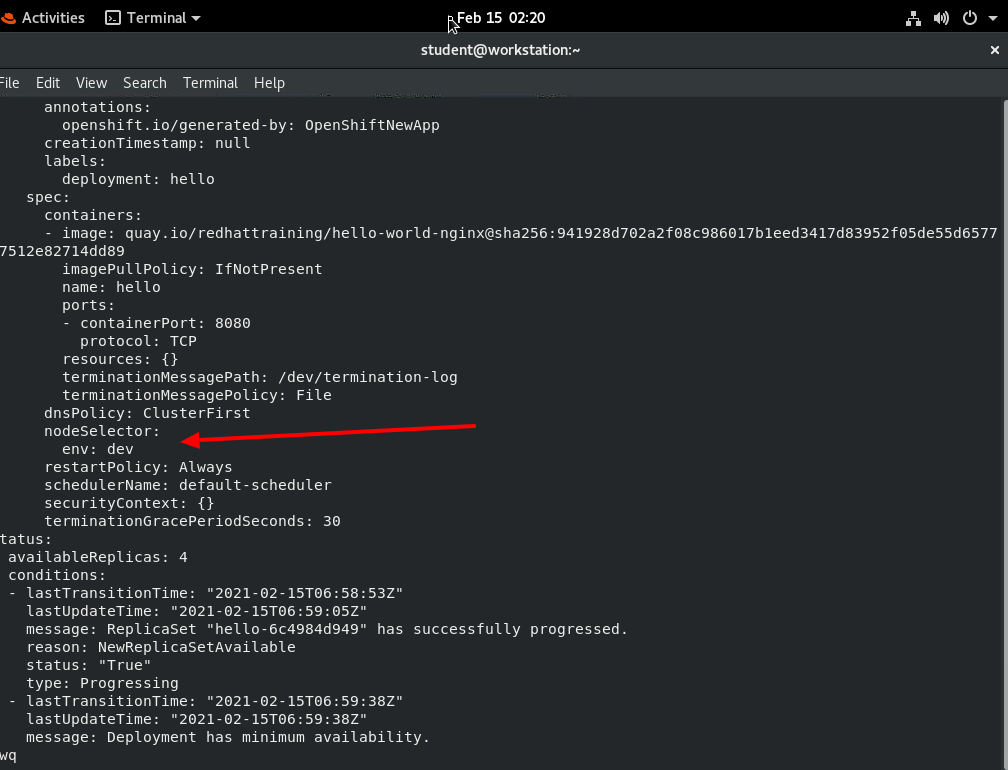1008x770 pixels.
Task: Expand the system status menu arrow
Action: click(993, 17)
